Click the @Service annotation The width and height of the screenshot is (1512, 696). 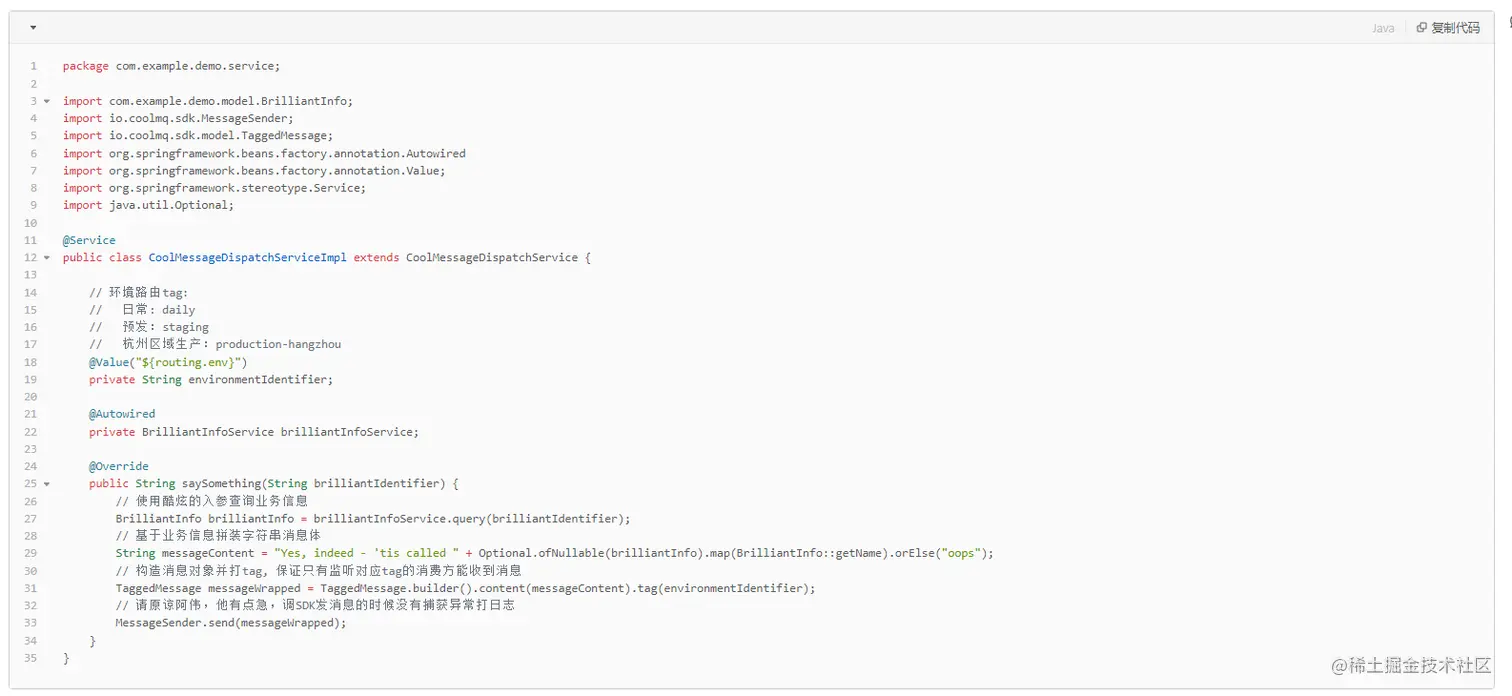89,240
